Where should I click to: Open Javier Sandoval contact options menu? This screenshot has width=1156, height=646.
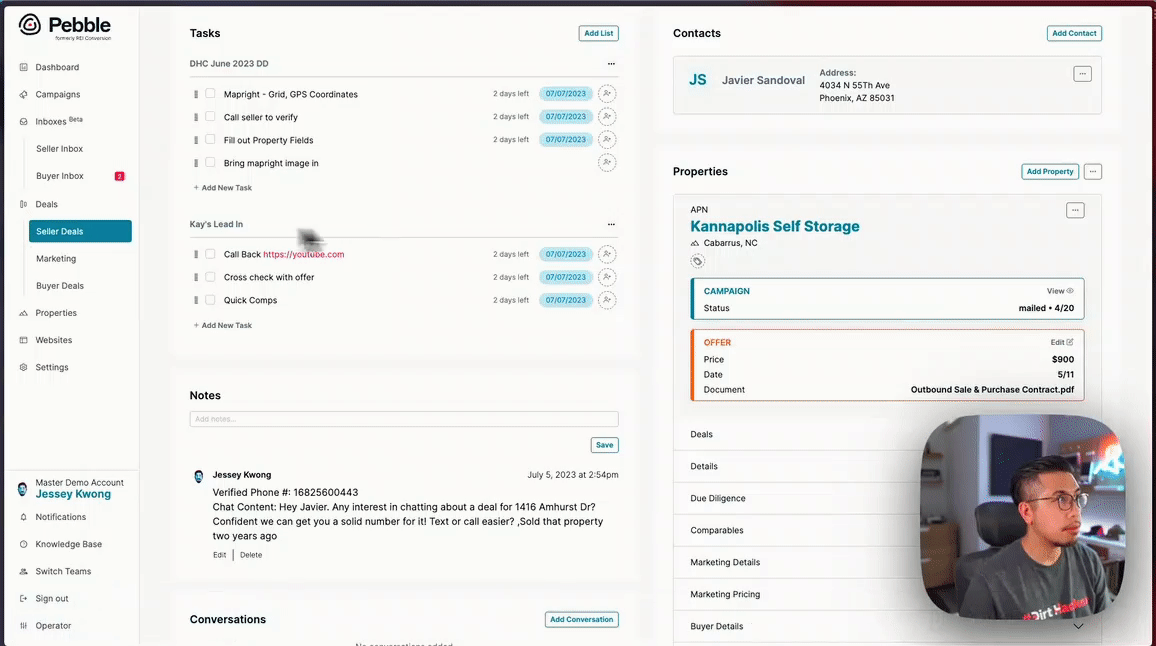pyautogui.click(x=1082, y=74)
